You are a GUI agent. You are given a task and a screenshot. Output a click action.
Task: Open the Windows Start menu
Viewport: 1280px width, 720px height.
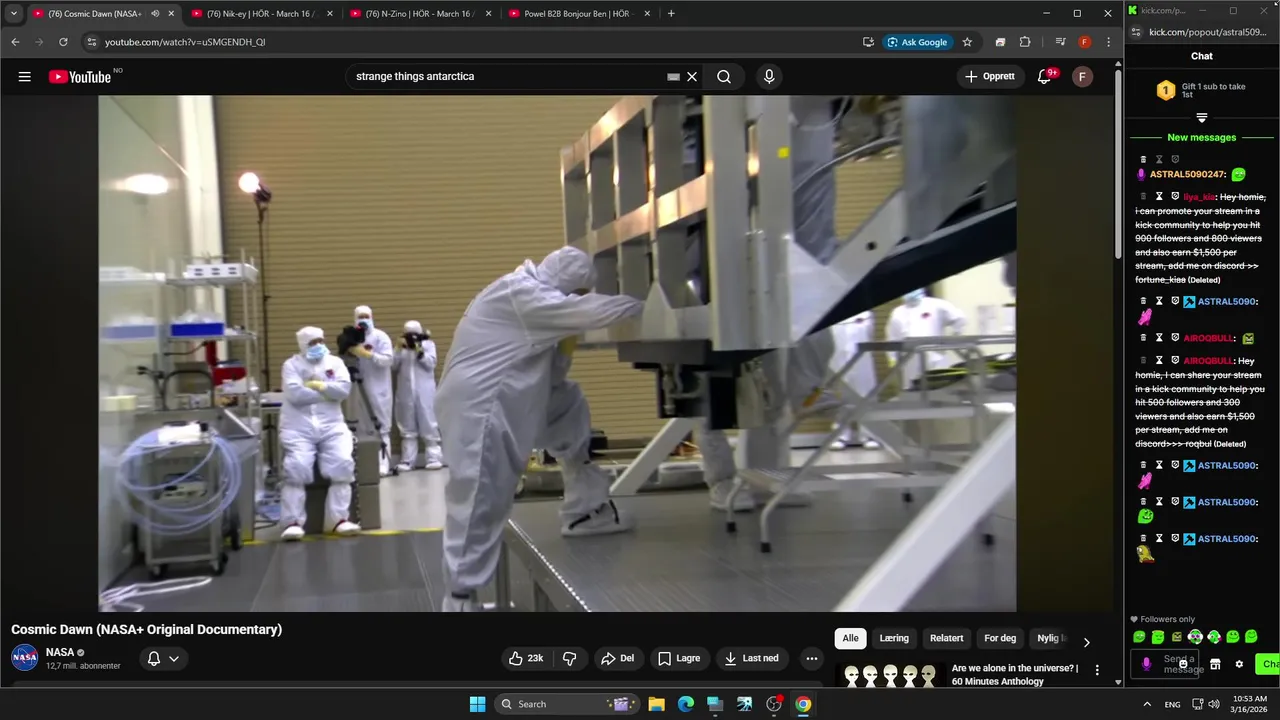pos(477,704)
